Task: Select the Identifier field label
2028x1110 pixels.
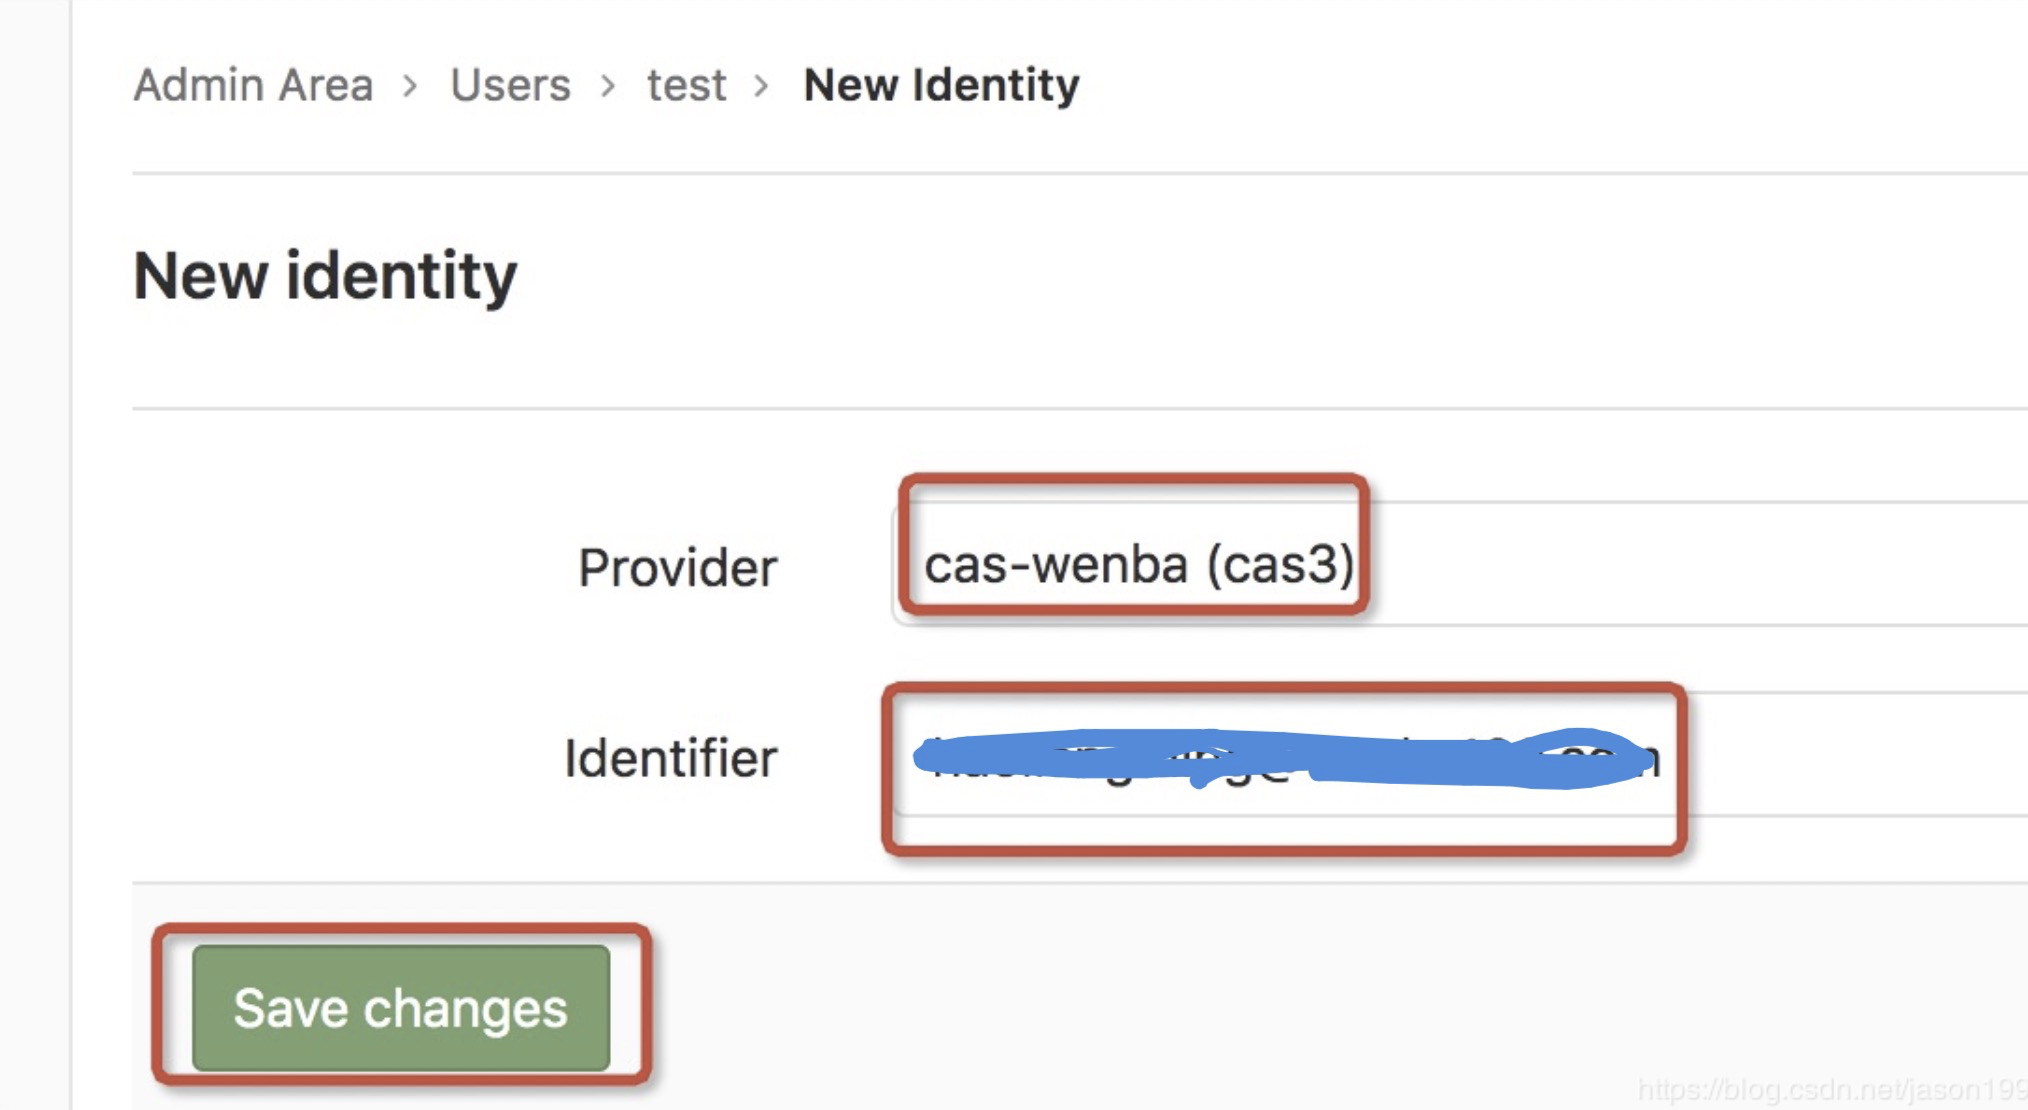Action: pyautogui.click(x=672, y=757)
